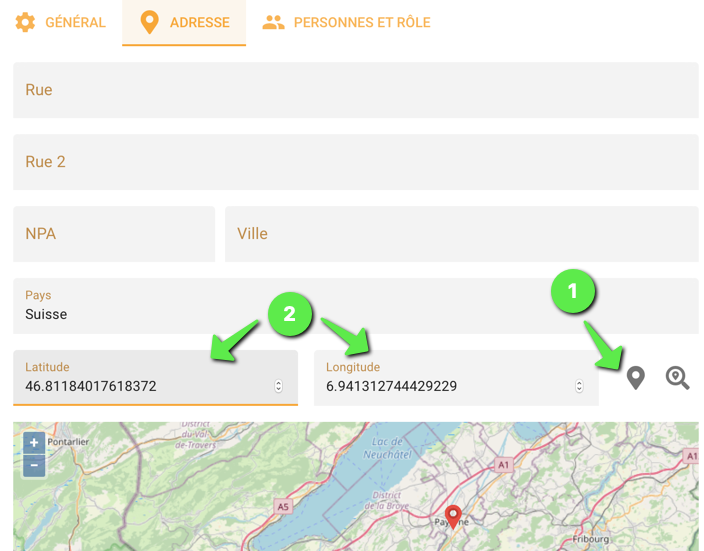704x551 pixels.
Task: Click the magnifier search location icon
Action: point(678,378)
